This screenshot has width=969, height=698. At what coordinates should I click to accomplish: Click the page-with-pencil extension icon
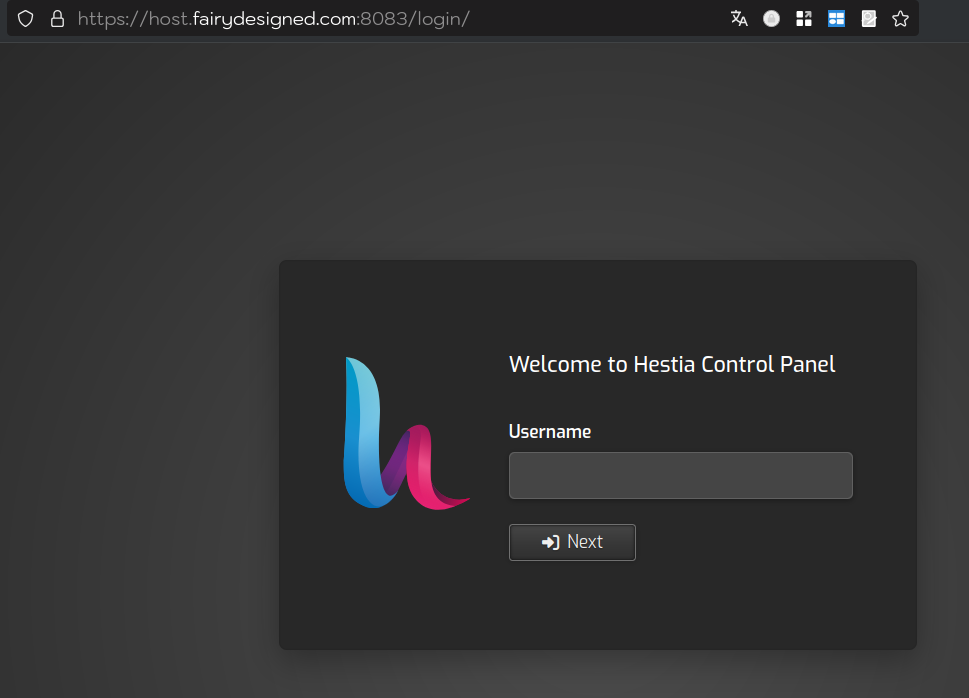pos(868,19)
